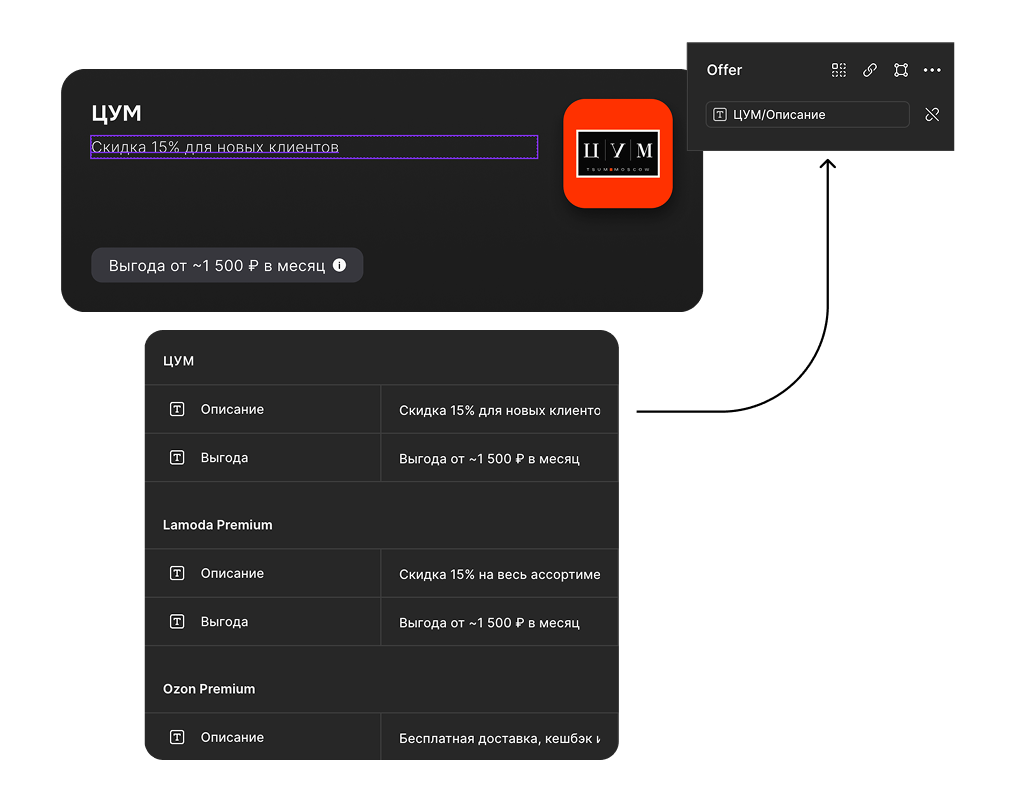This screenshot has width=1016, height=800.
Task: Click the ЦУМ heading in the card
Action: [117, 113]
